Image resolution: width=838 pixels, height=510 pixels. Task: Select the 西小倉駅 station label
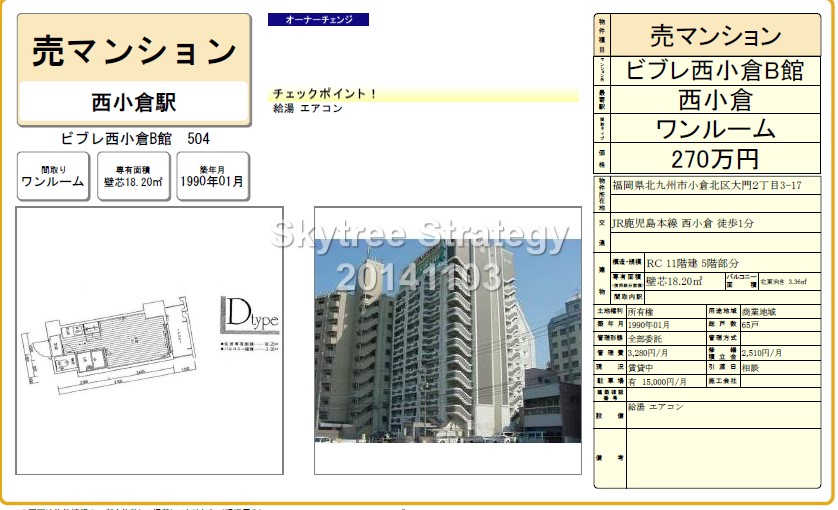134,102
